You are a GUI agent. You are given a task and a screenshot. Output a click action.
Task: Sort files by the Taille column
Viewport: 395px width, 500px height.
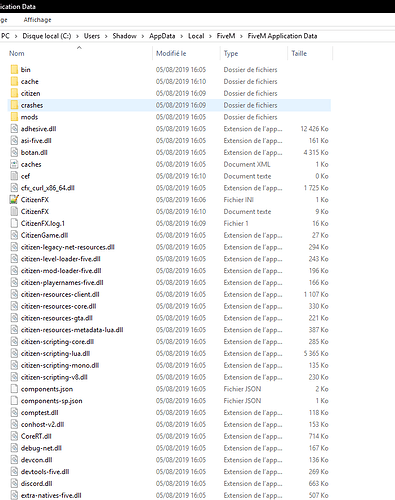(x=299, y=53)
